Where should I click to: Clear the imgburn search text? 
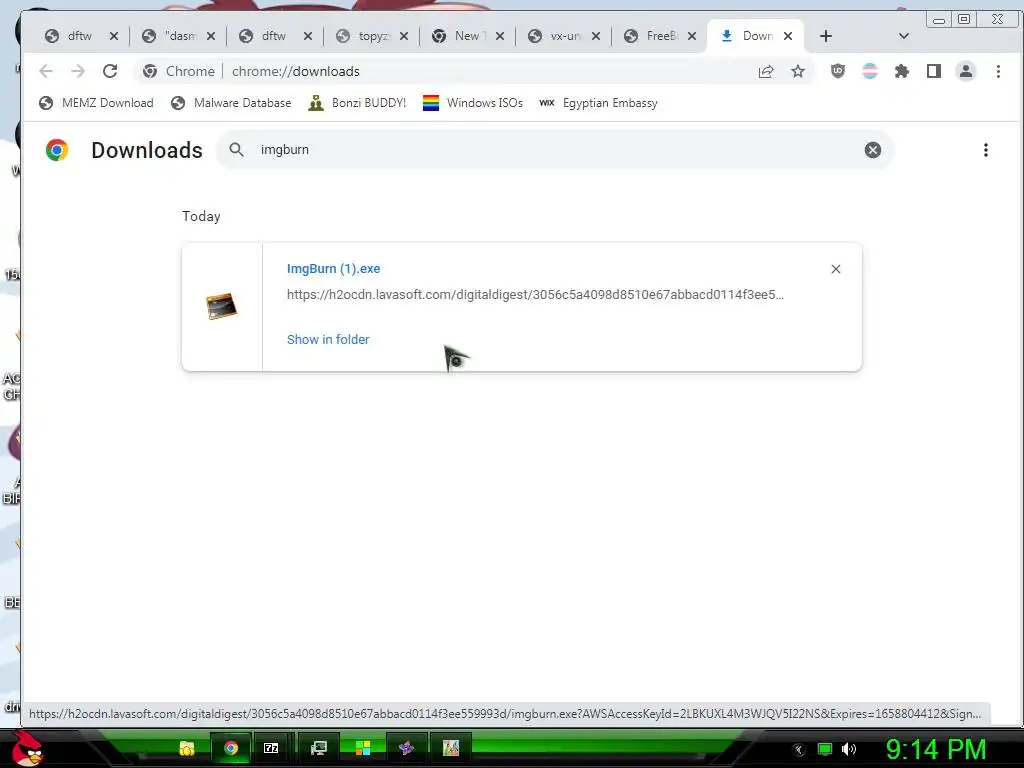[x=872, y=150]
